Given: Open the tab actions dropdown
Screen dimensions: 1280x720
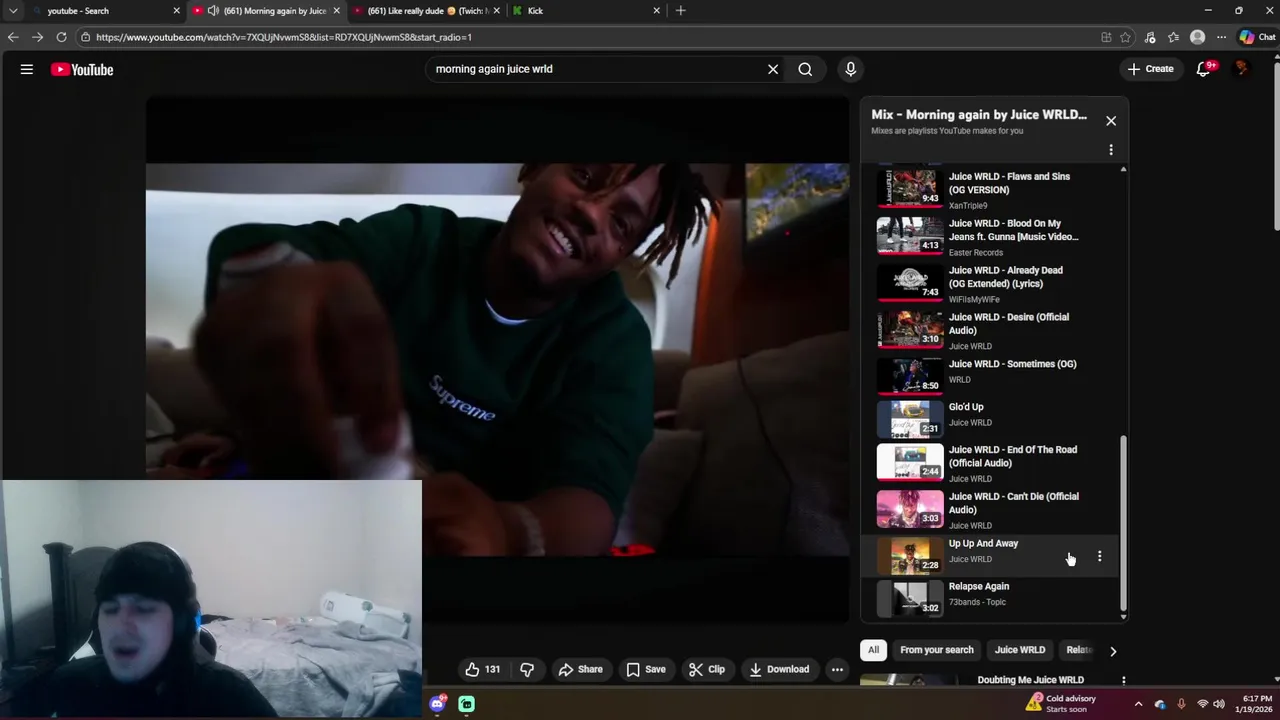Looking at the screenshot, I should [x=13, y=10].
